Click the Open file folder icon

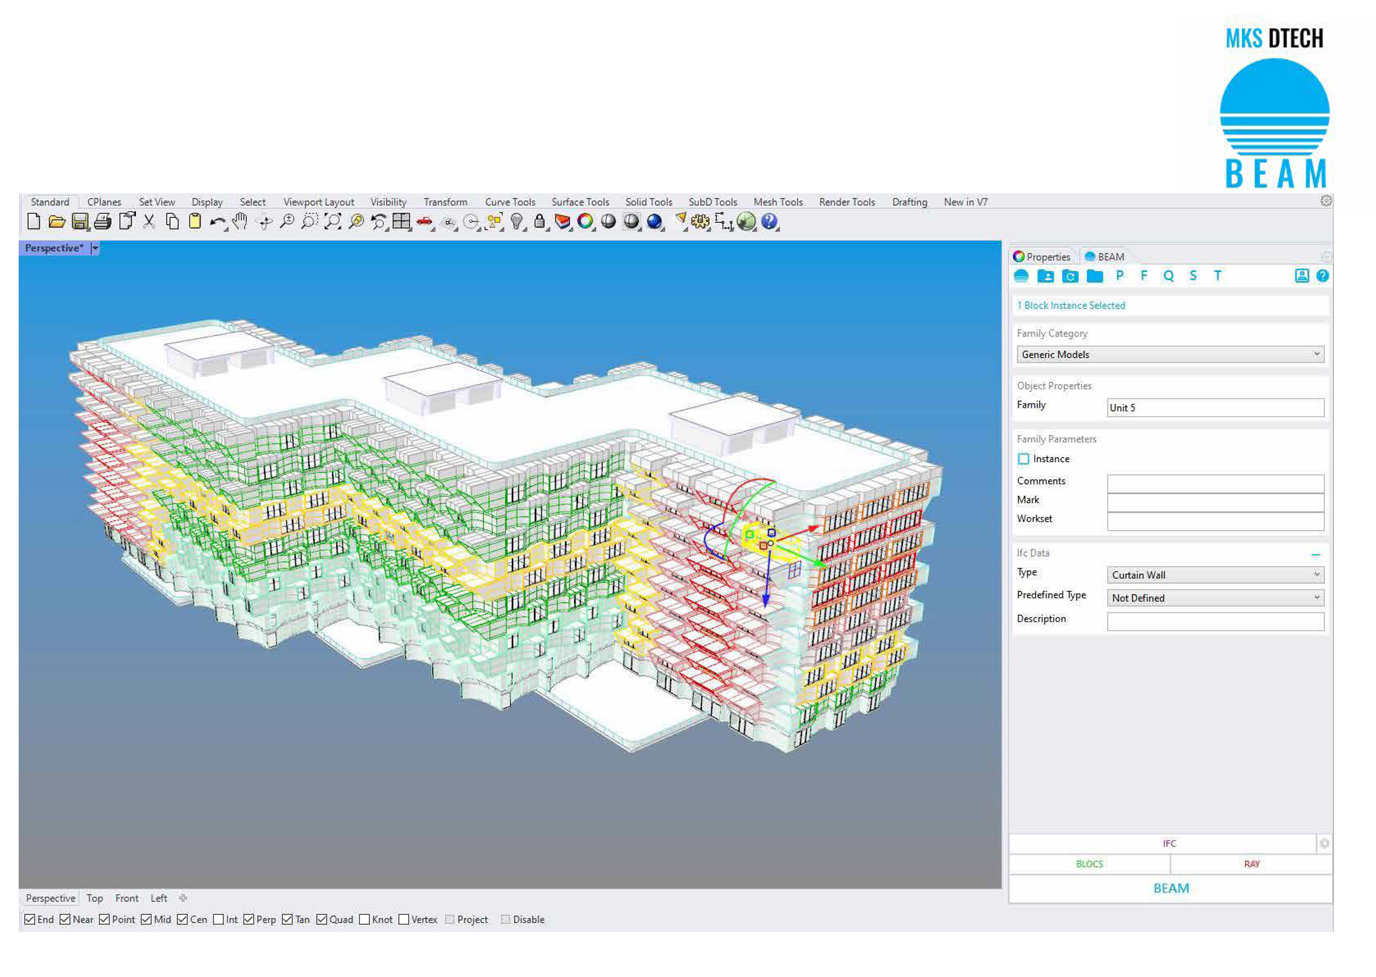[x=57, y=222]
